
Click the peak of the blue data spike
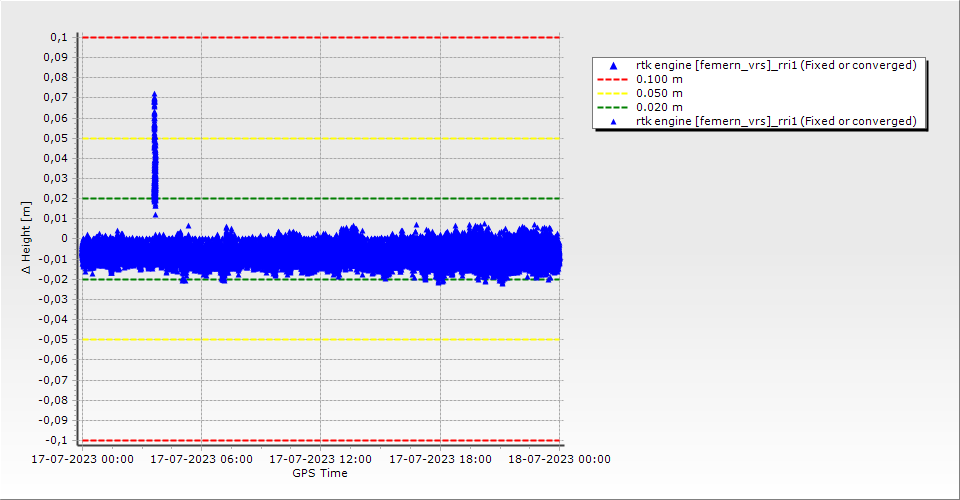coord(154,95)
